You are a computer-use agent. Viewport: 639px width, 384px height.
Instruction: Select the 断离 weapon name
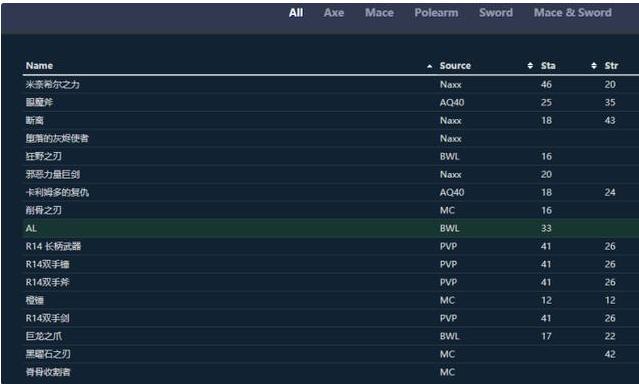pos(34,120)
